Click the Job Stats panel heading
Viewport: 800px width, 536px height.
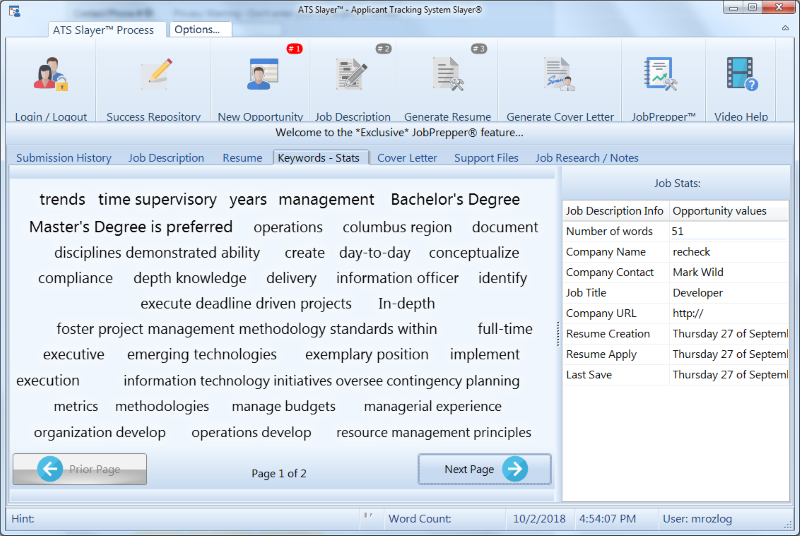(677, 183)
